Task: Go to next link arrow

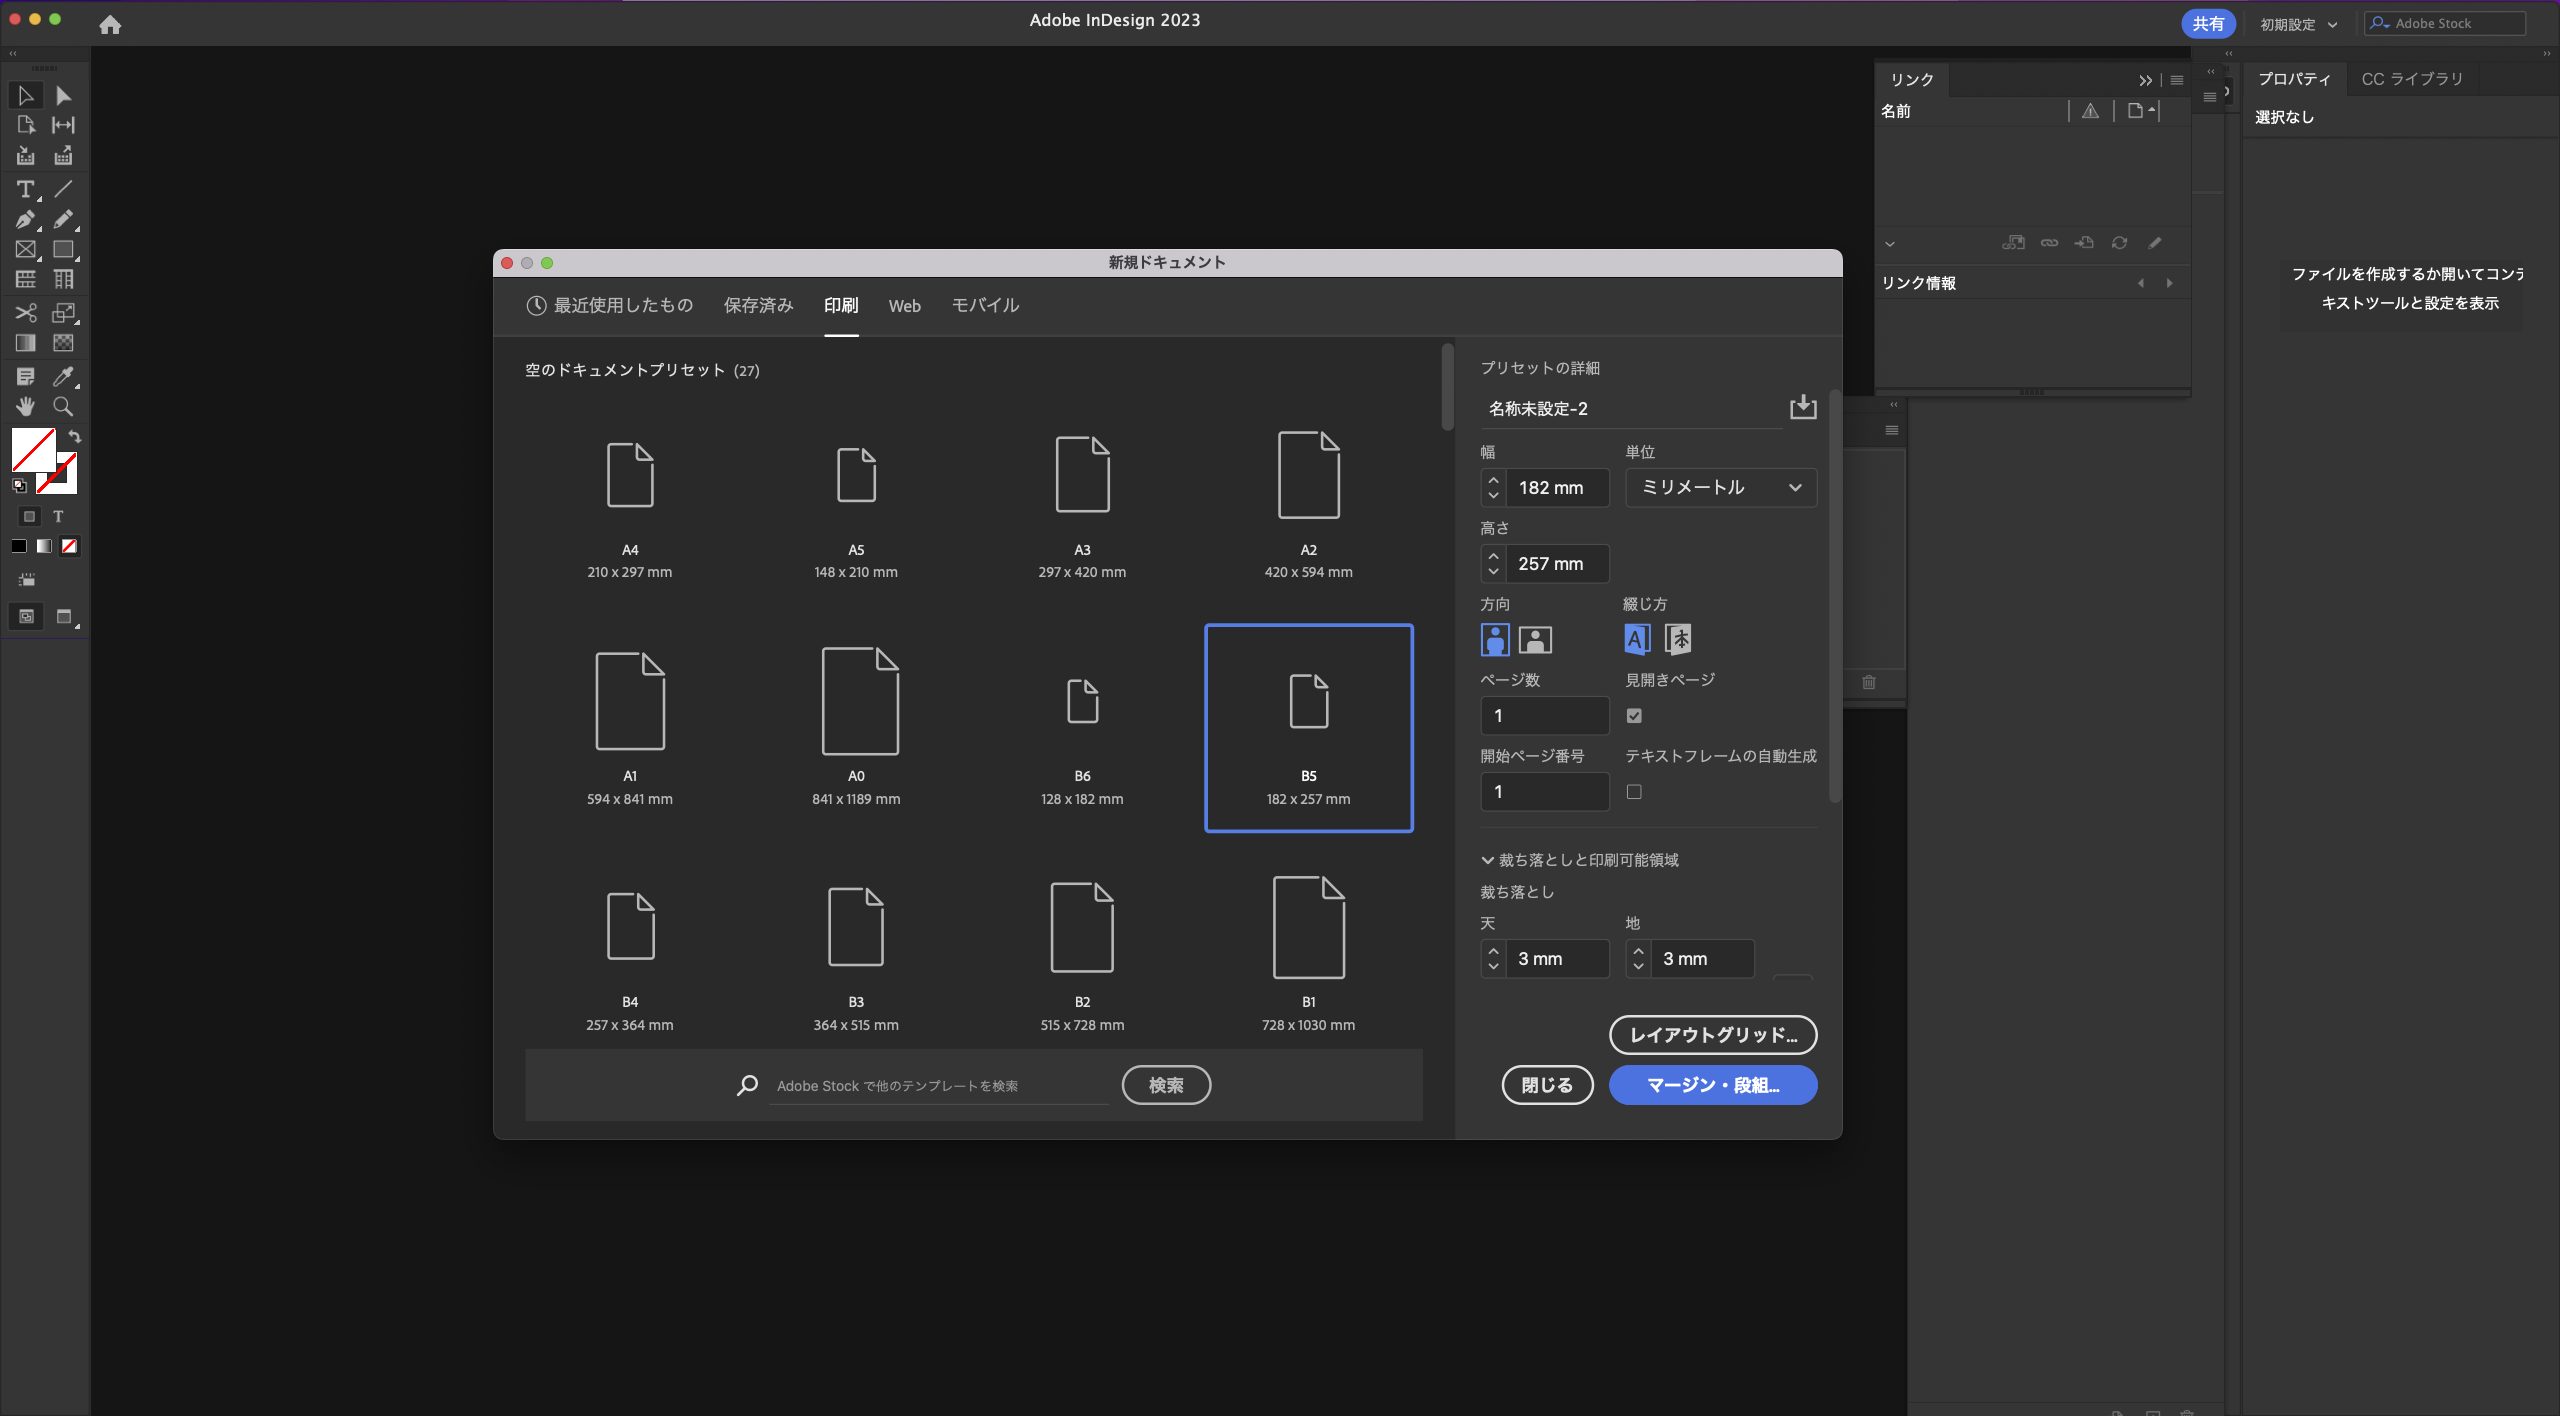Action: point(2169,283)
